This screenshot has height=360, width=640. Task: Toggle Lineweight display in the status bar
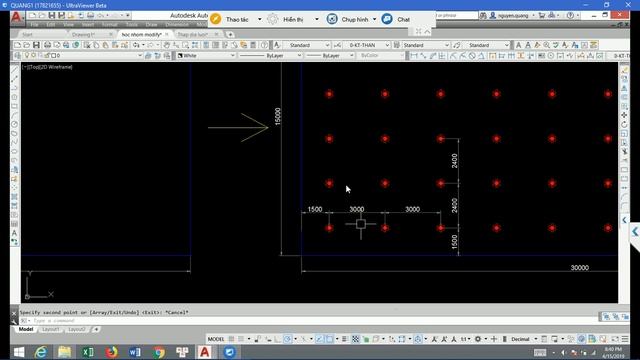344,339
